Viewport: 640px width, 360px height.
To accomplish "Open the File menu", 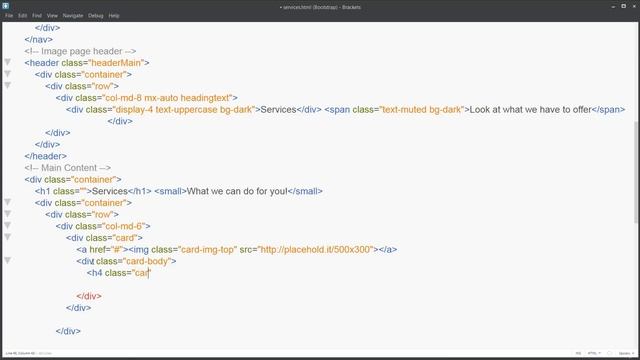I will tap(9, 16).
